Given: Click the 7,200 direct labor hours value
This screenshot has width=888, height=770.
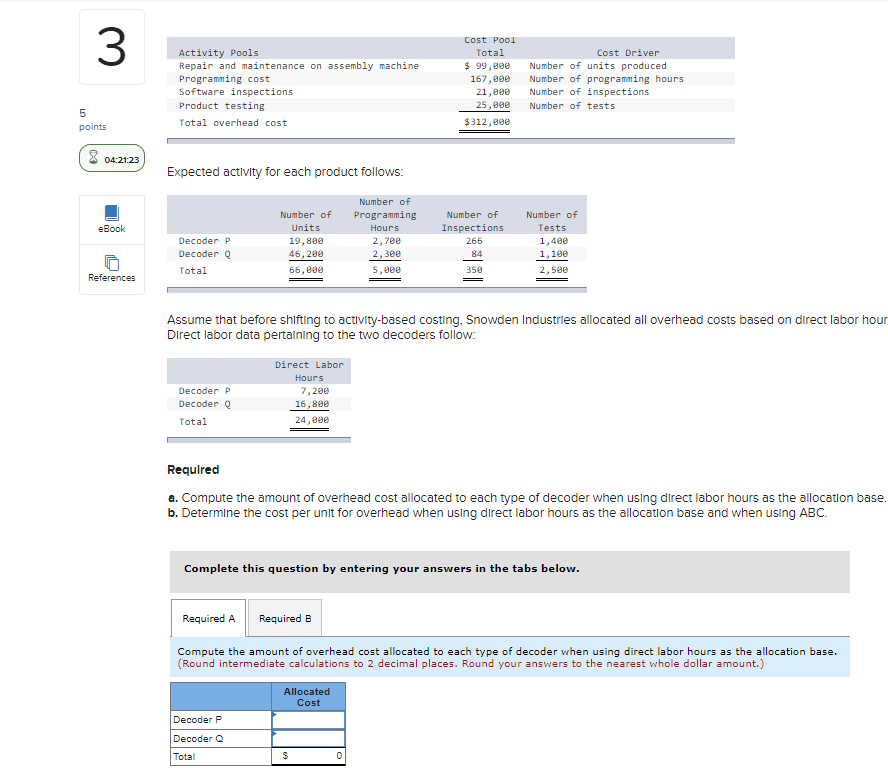Looking at the screenshot, I should [314, 391].
